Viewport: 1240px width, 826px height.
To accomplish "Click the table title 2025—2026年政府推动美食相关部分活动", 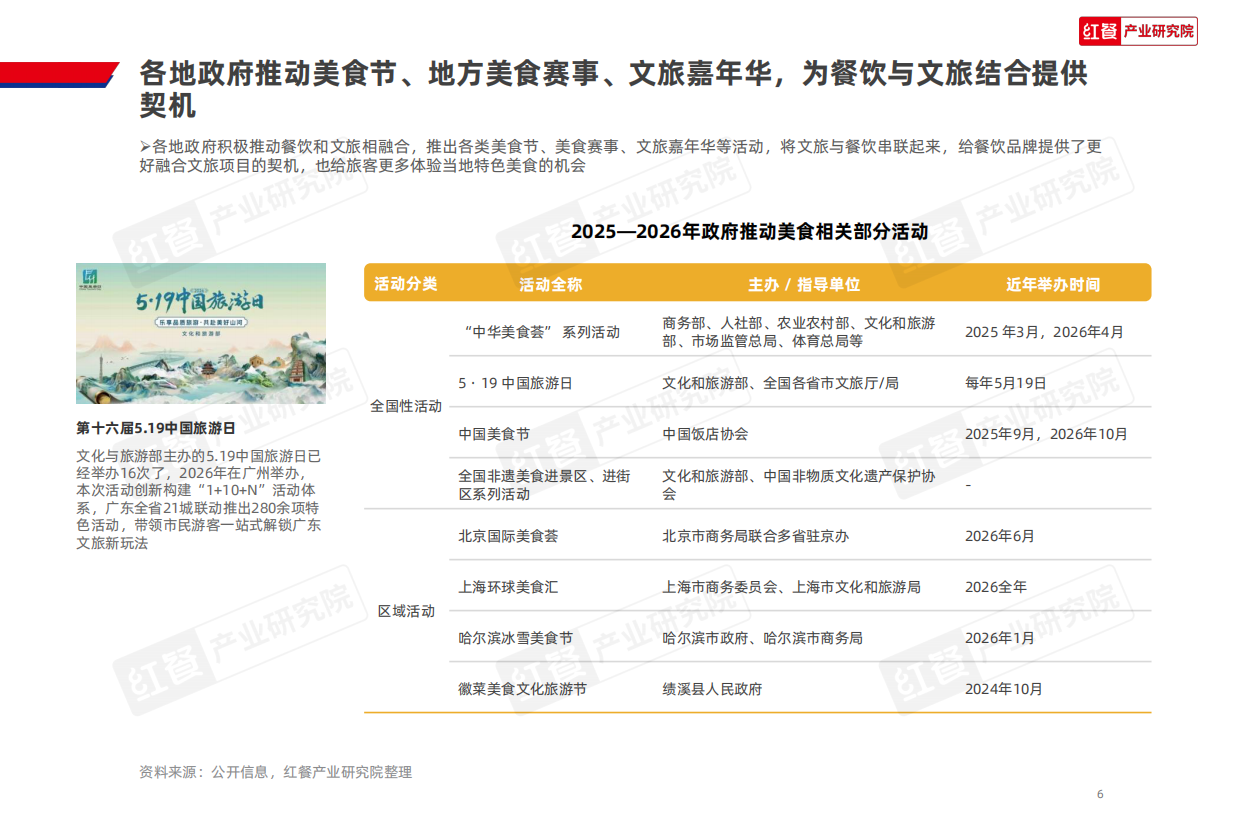I will point(749,232).
